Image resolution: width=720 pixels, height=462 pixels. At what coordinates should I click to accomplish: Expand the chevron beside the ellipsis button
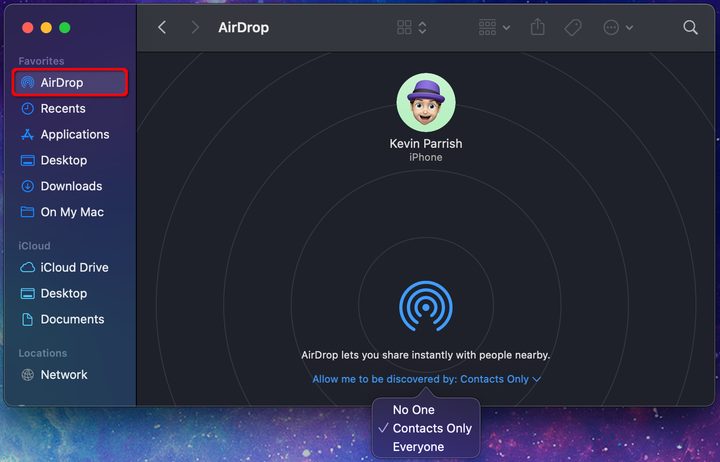(x=630, y=28)
